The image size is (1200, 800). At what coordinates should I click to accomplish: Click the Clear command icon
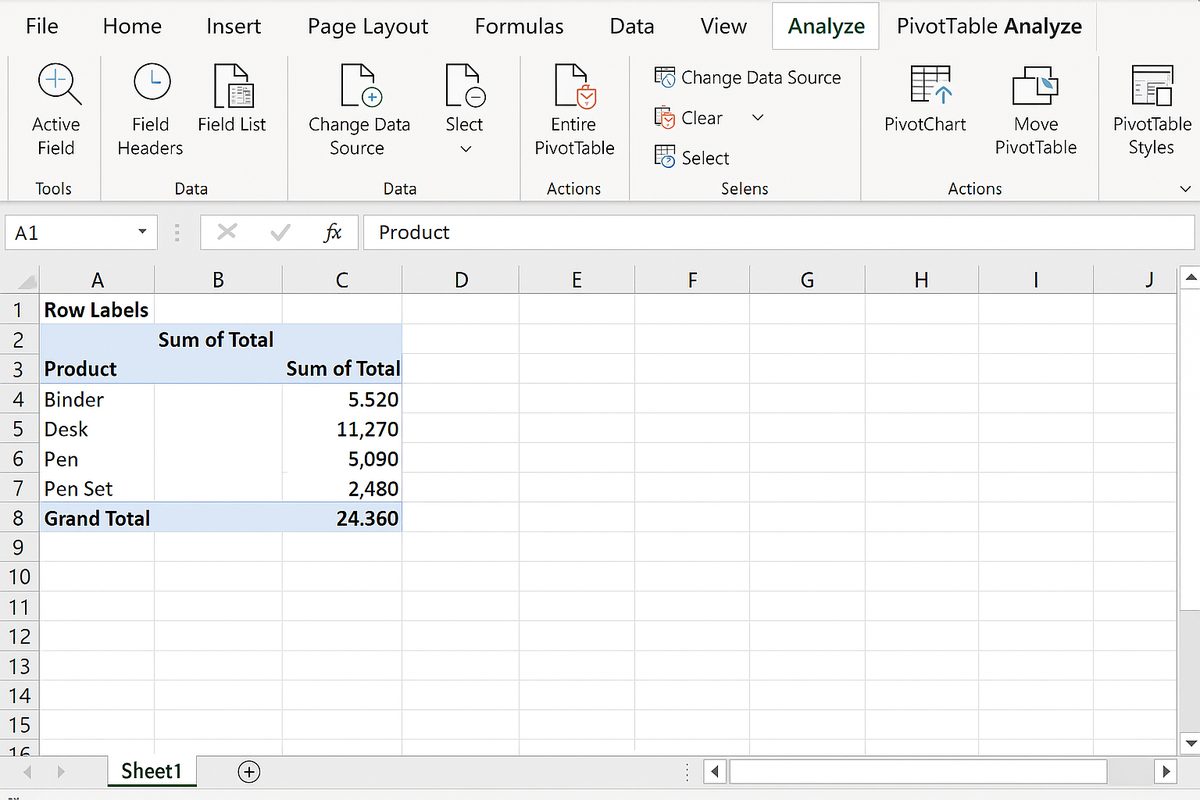[x=665, y=118]
